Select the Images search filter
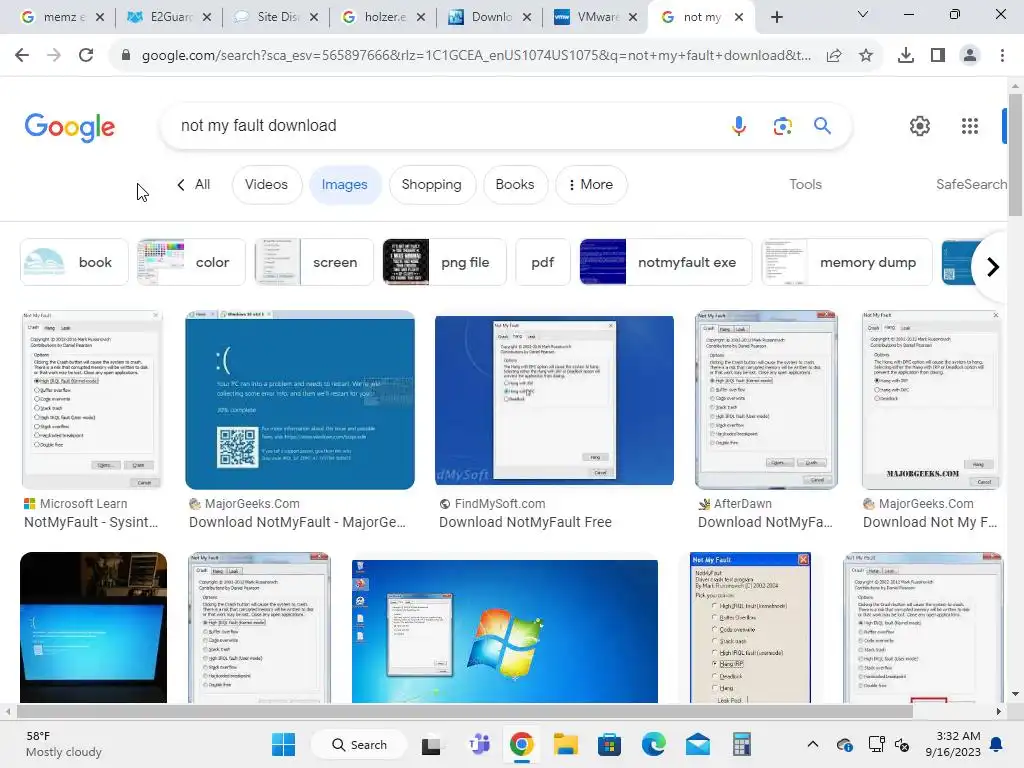This screenshot has width=1024, height=768. coord(344,185)
